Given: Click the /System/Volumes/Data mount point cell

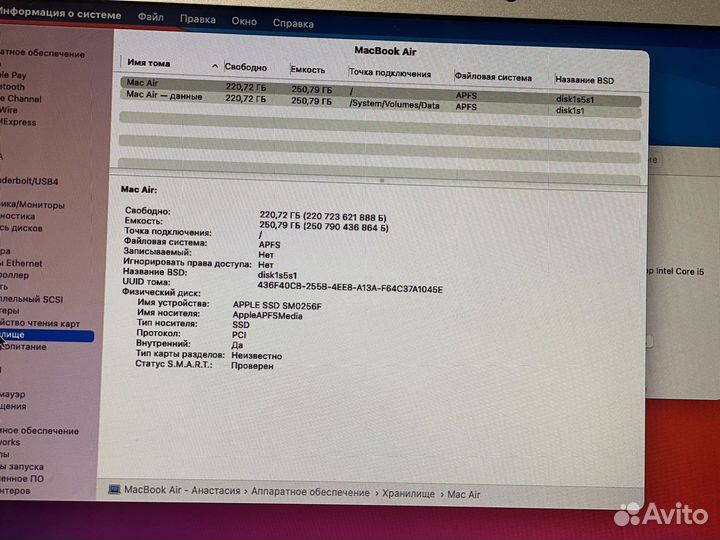Looking at the screenshot, I should (x=394, y=105).
